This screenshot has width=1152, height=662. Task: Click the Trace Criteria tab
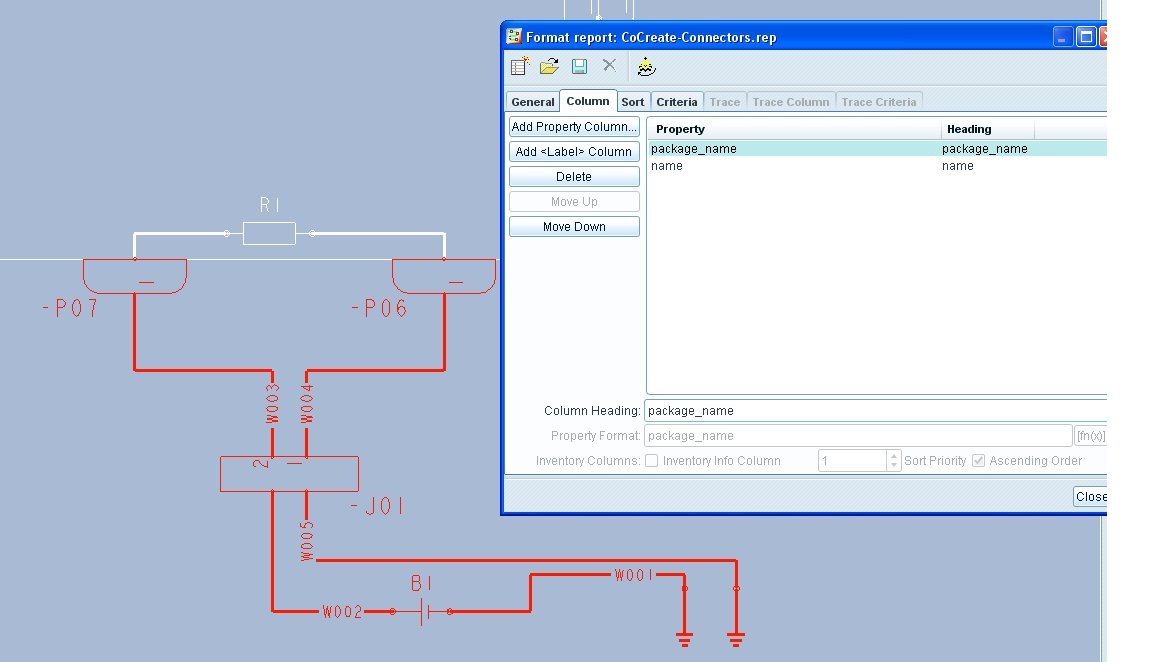(879, 102)
